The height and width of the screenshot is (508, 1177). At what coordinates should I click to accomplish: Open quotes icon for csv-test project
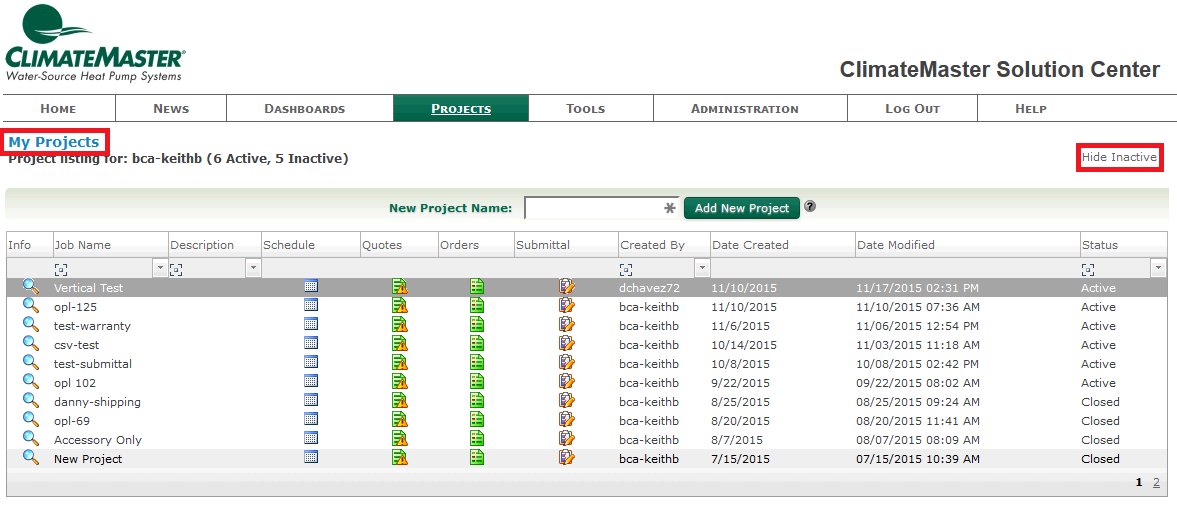click(x=400, y=344)
